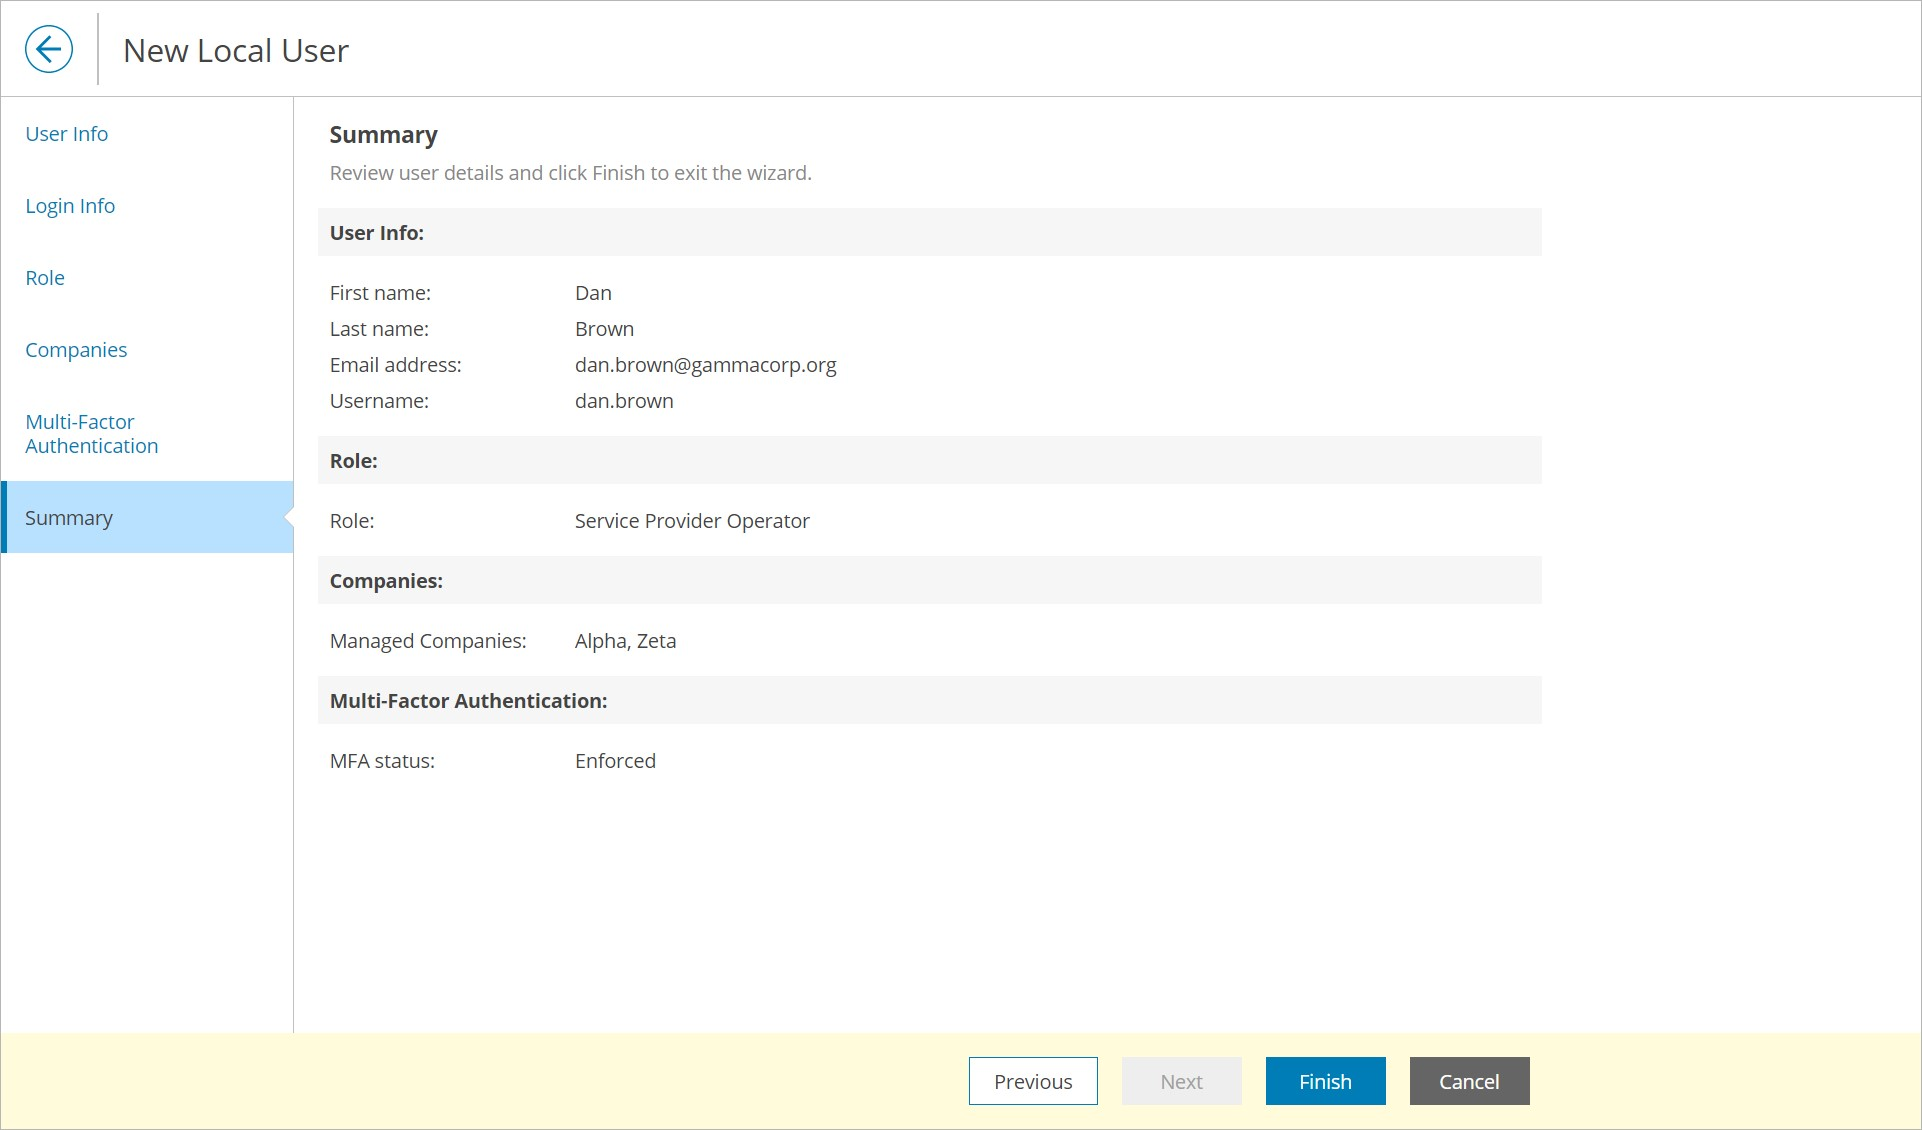Go to the Login Info step
Screen dimensions: 1922x1130
click(70, 206)
